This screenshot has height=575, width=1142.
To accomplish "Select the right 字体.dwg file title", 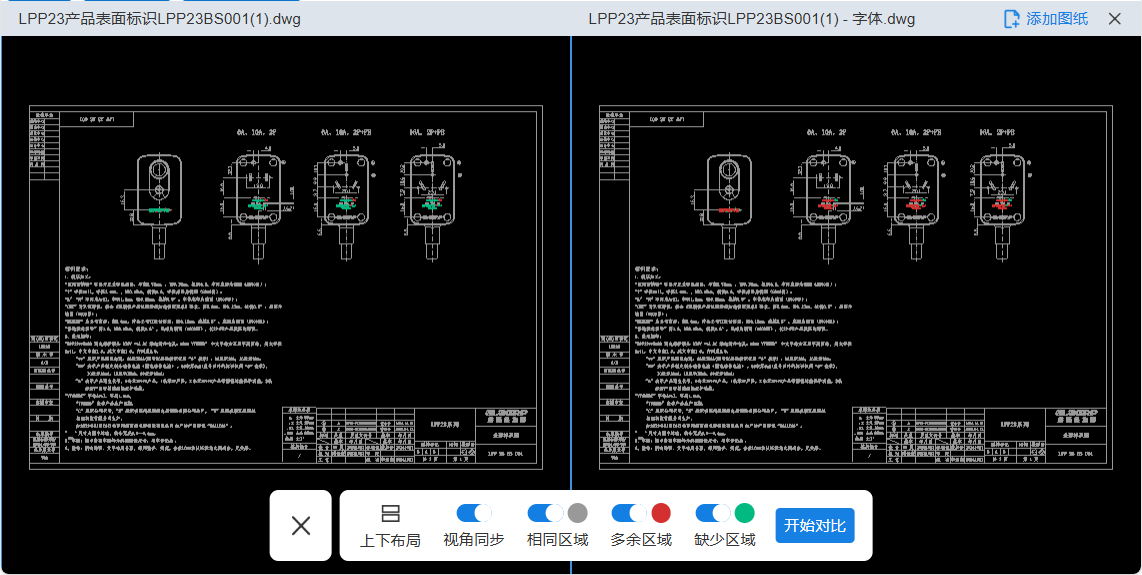I will tap(751, 18).
